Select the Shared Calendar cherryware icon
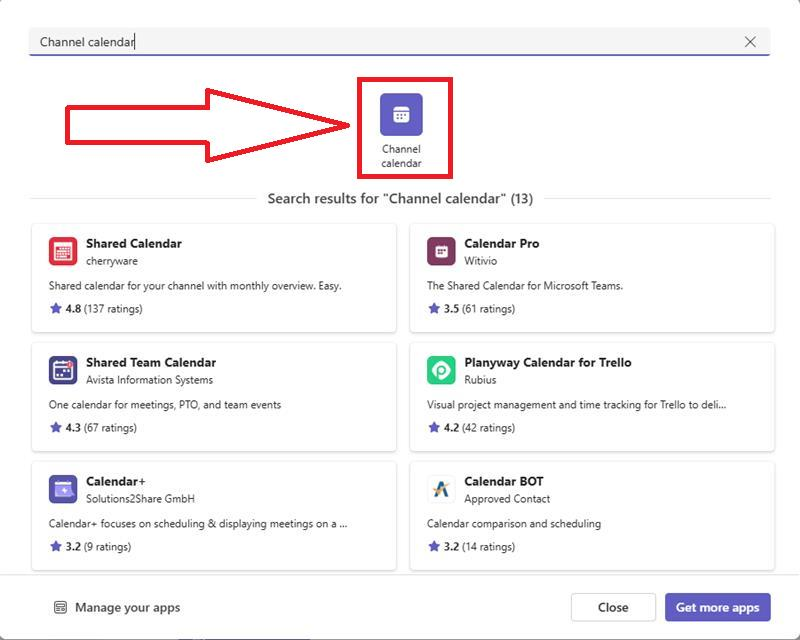Screen dimensions: 800x640 pyautogui.click(x=63, y=251)
